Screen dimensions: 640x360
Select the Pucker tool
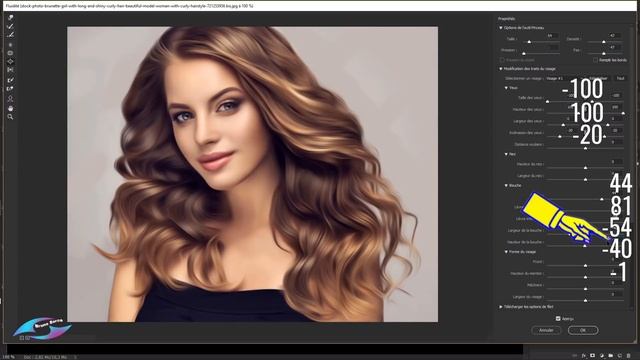tap(10, 53)
